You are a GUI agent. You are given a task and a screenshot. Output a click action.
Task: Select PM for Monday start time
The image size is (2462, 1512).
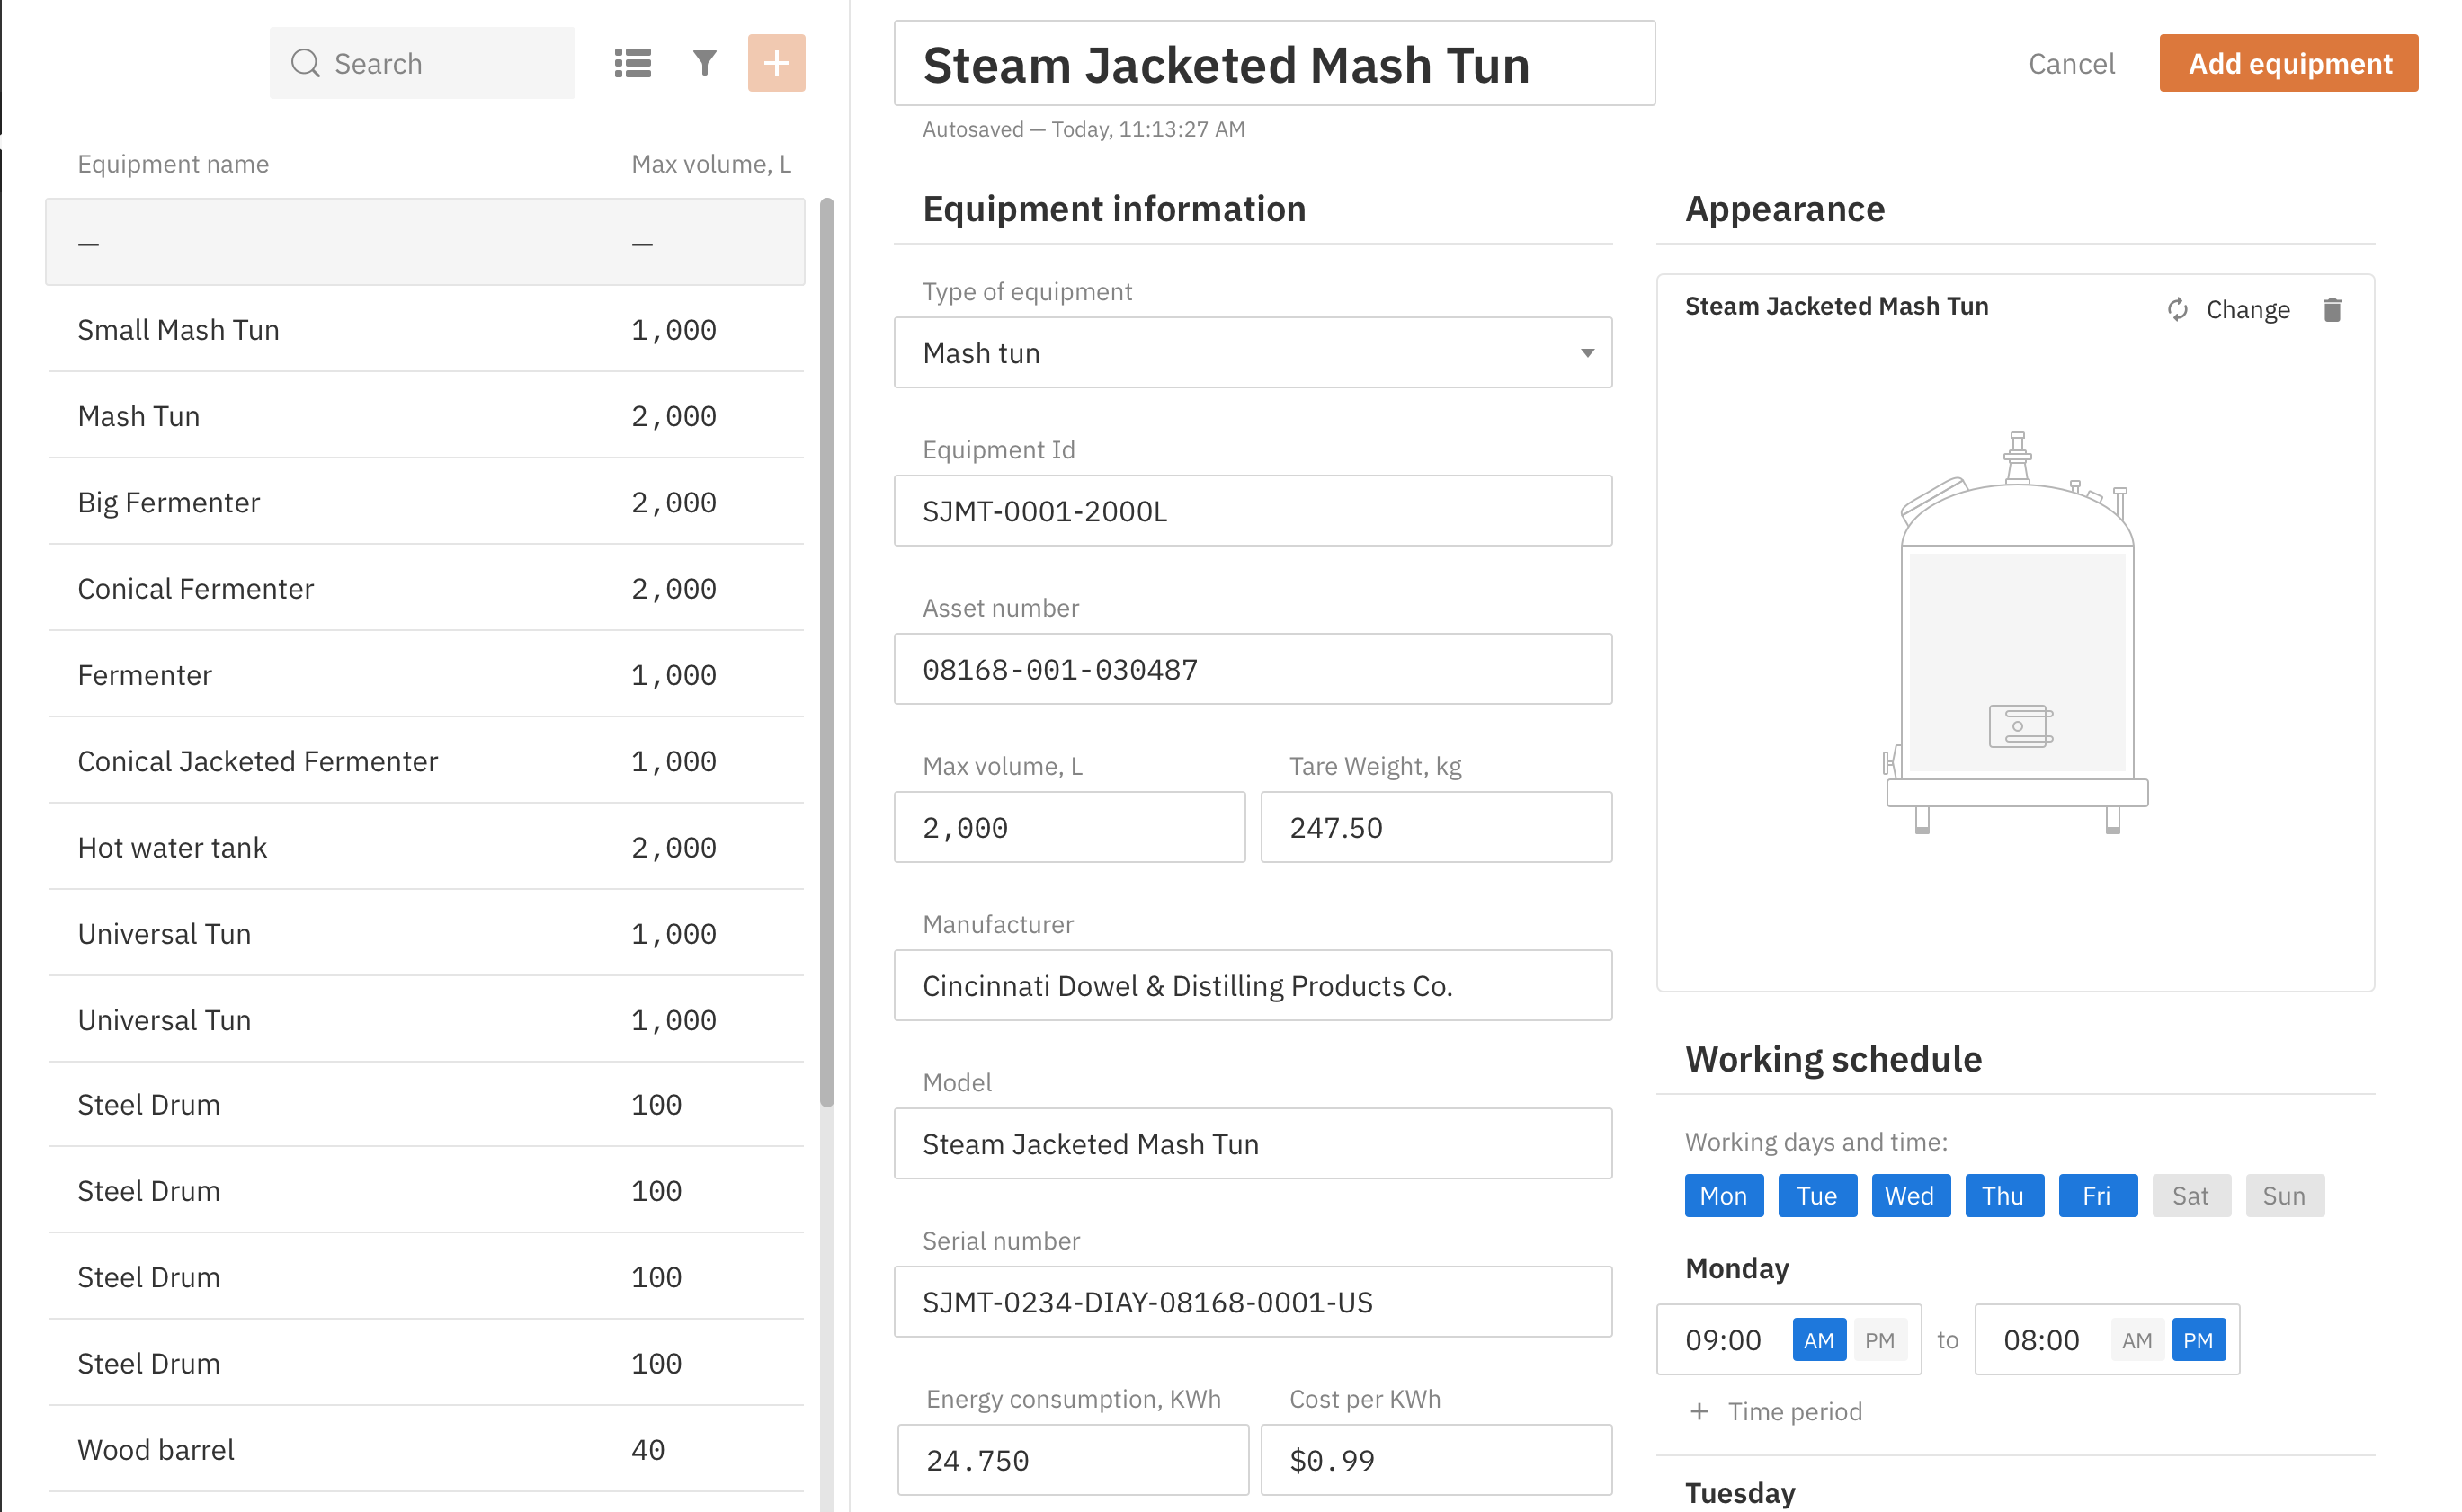click(x=1880, y=1340)
